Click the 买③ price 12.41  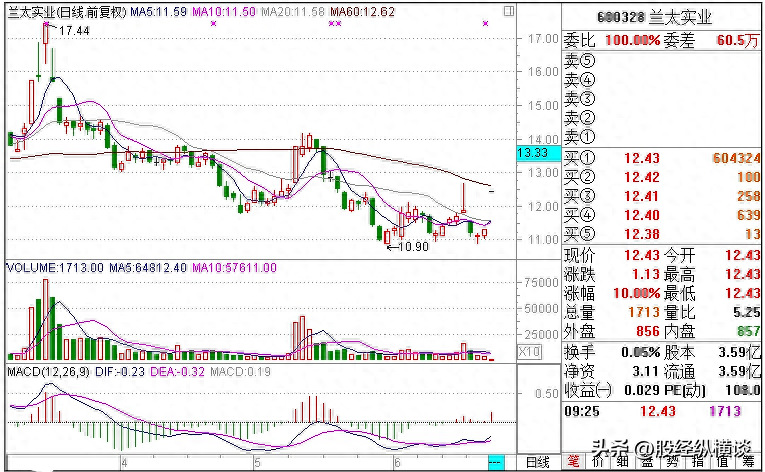(x=642, y=197)
